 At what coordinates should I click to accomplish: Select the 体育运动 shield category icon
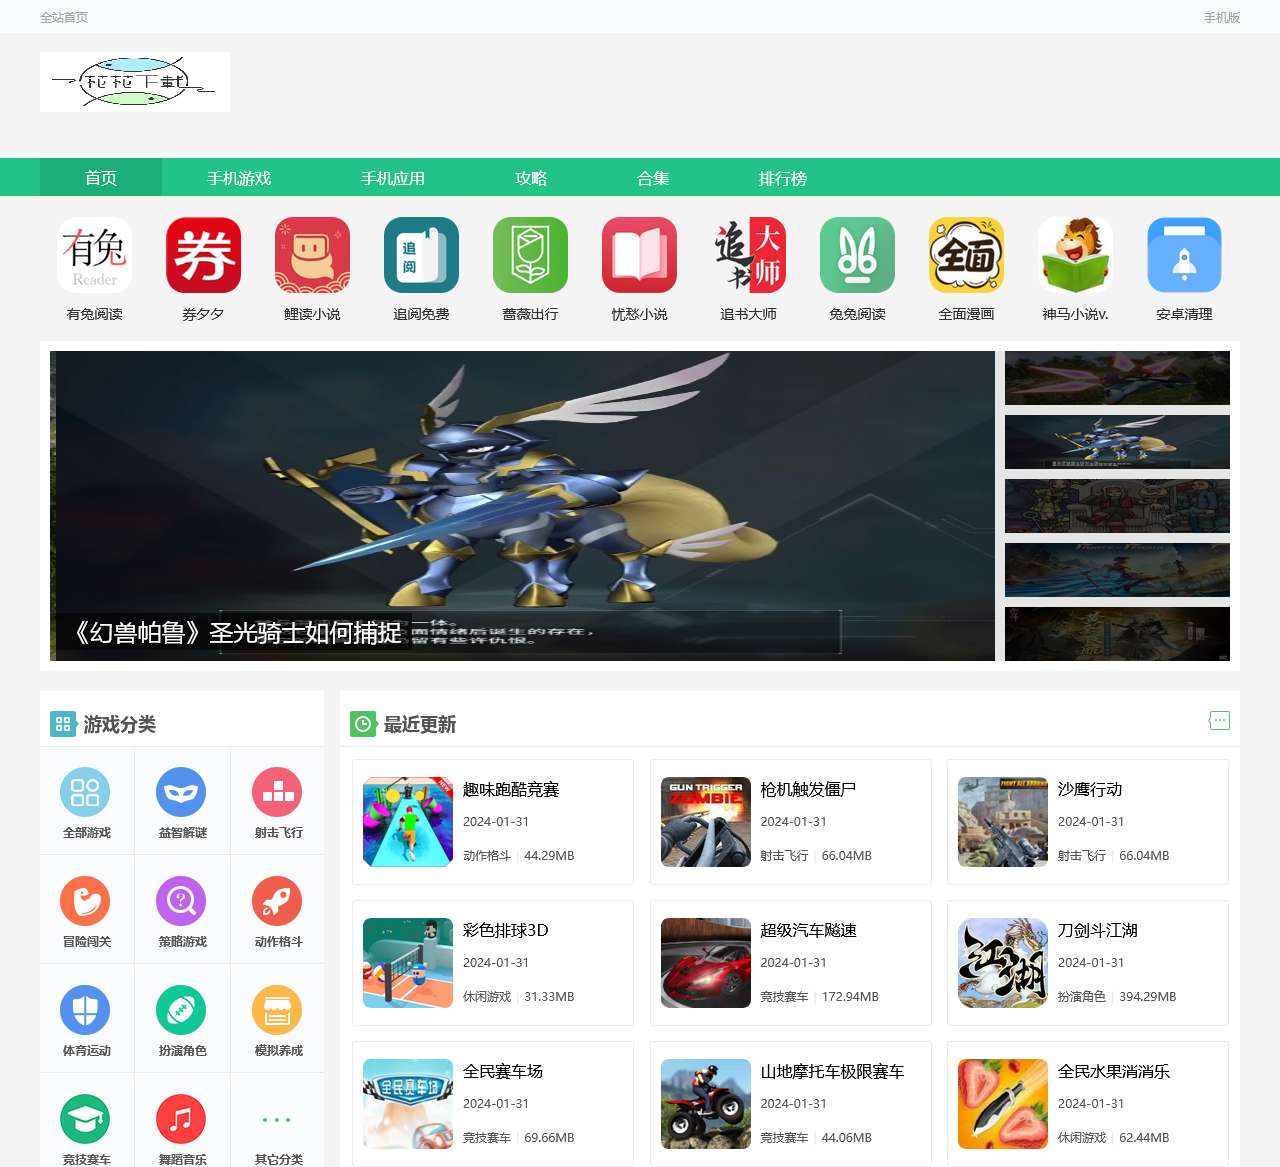(x=85, y=1010)
